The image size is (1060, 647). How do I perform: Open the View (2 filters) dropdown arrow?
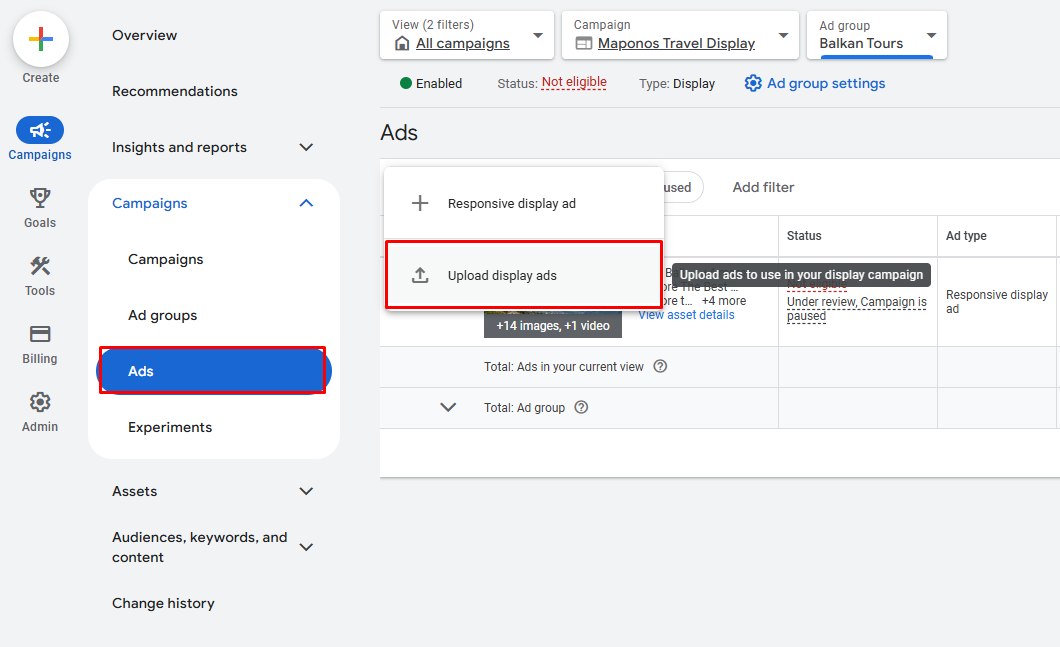point(538,35)
